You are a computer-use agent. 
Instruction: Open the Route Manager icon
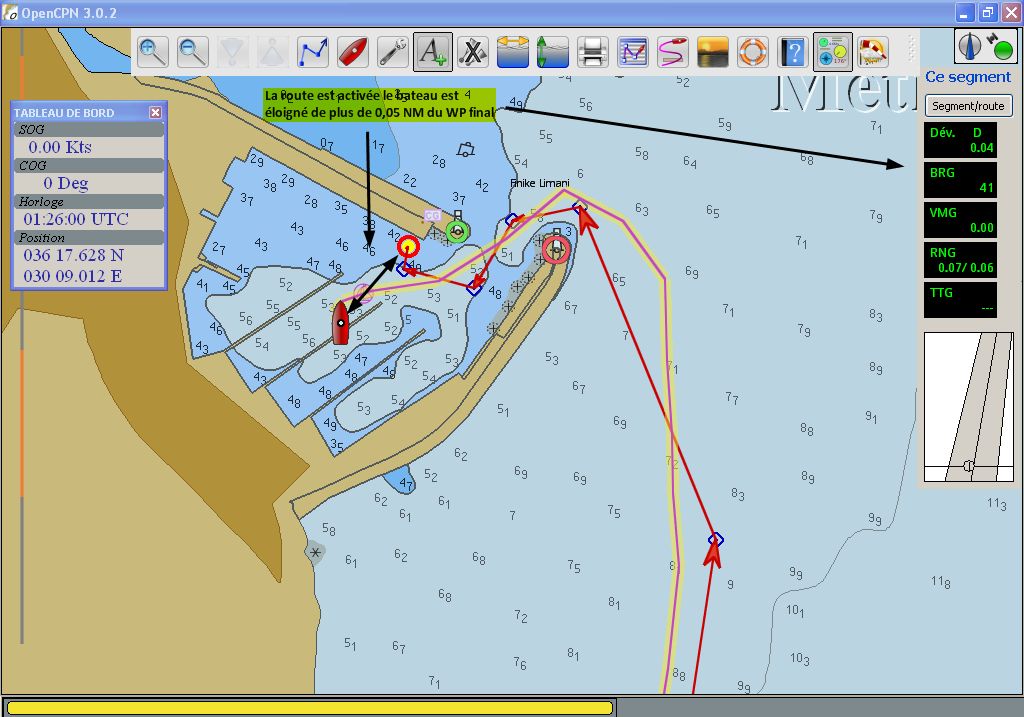pos(633,51)
